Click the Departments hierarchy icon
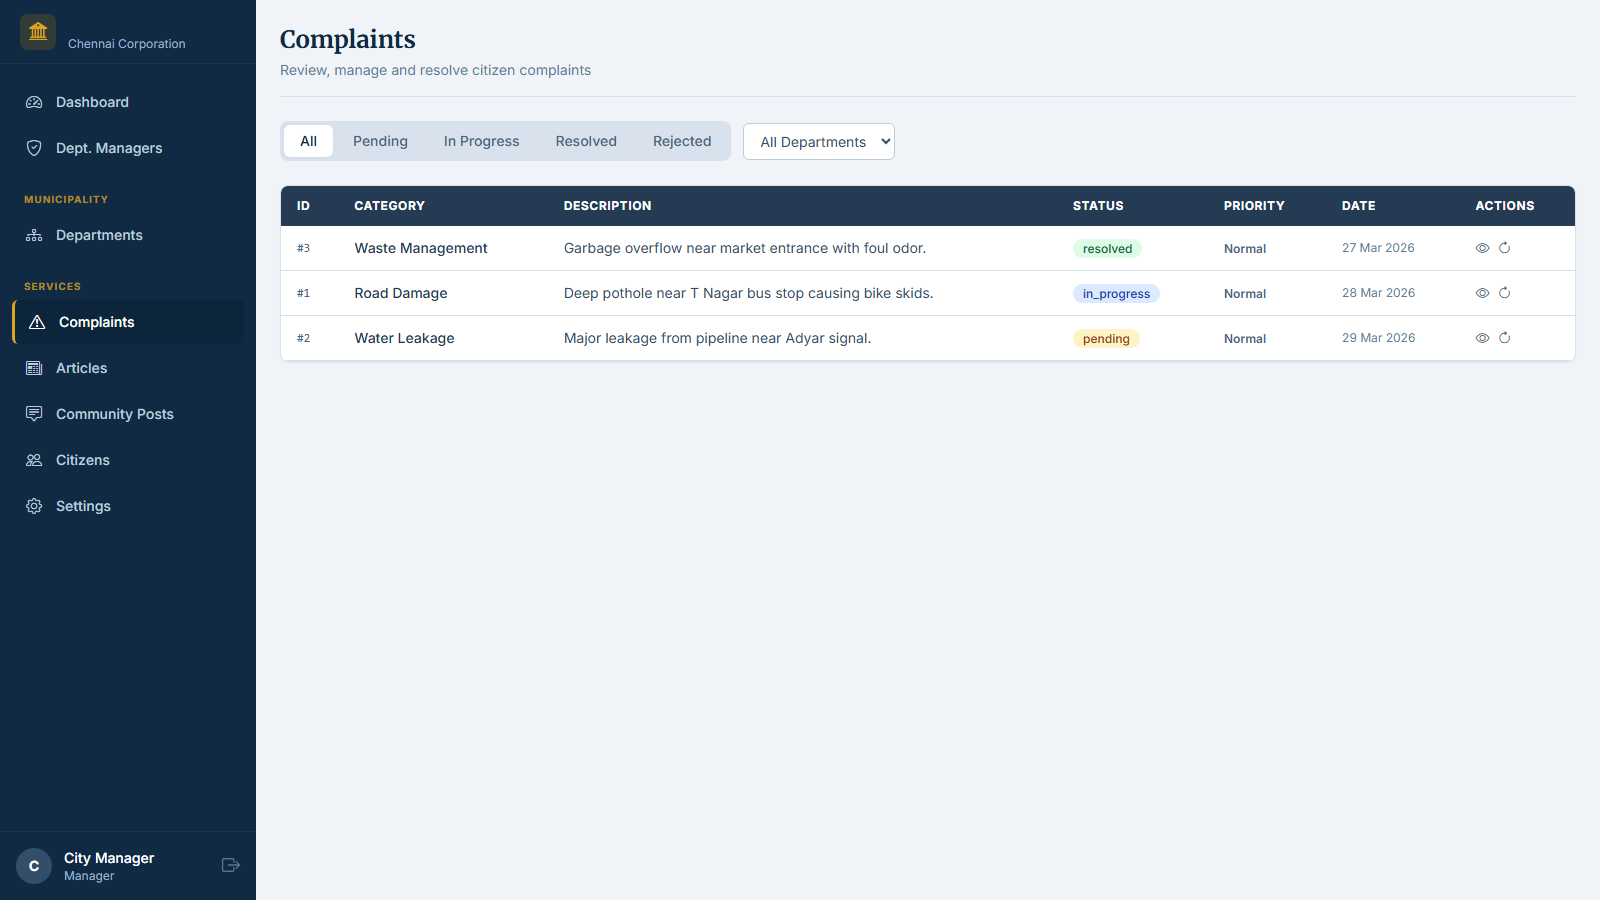Image resolution: width=1600 pixels, height=900 pixels. click(33, 235)
